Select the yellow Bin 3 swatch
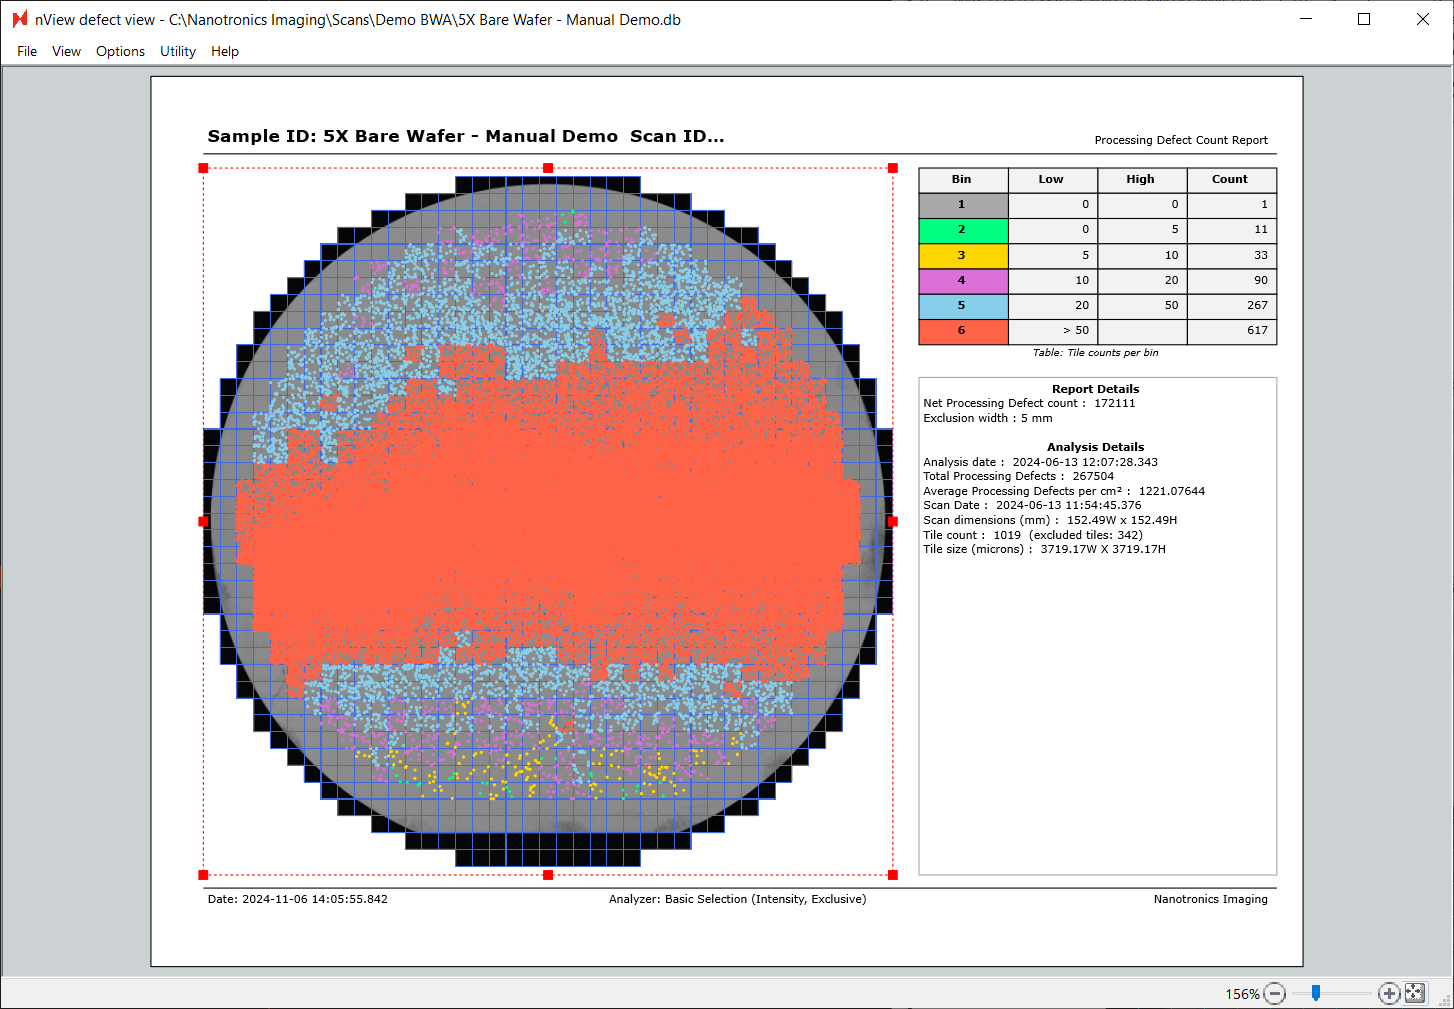Screen dimensions: 1454x1009 tap(962, 255)
